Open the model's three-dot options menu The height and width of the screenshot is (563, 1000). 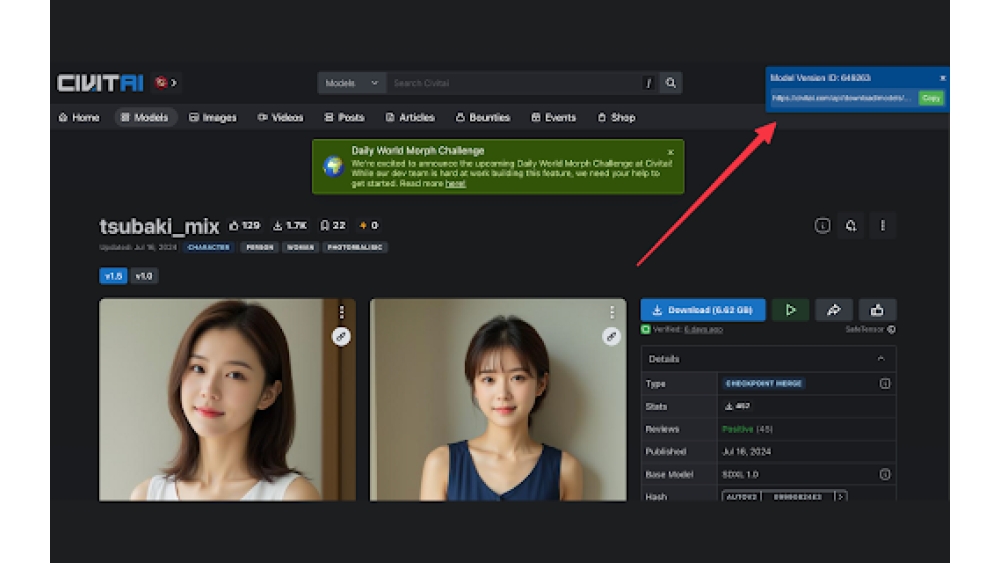(x=883, y=226)
